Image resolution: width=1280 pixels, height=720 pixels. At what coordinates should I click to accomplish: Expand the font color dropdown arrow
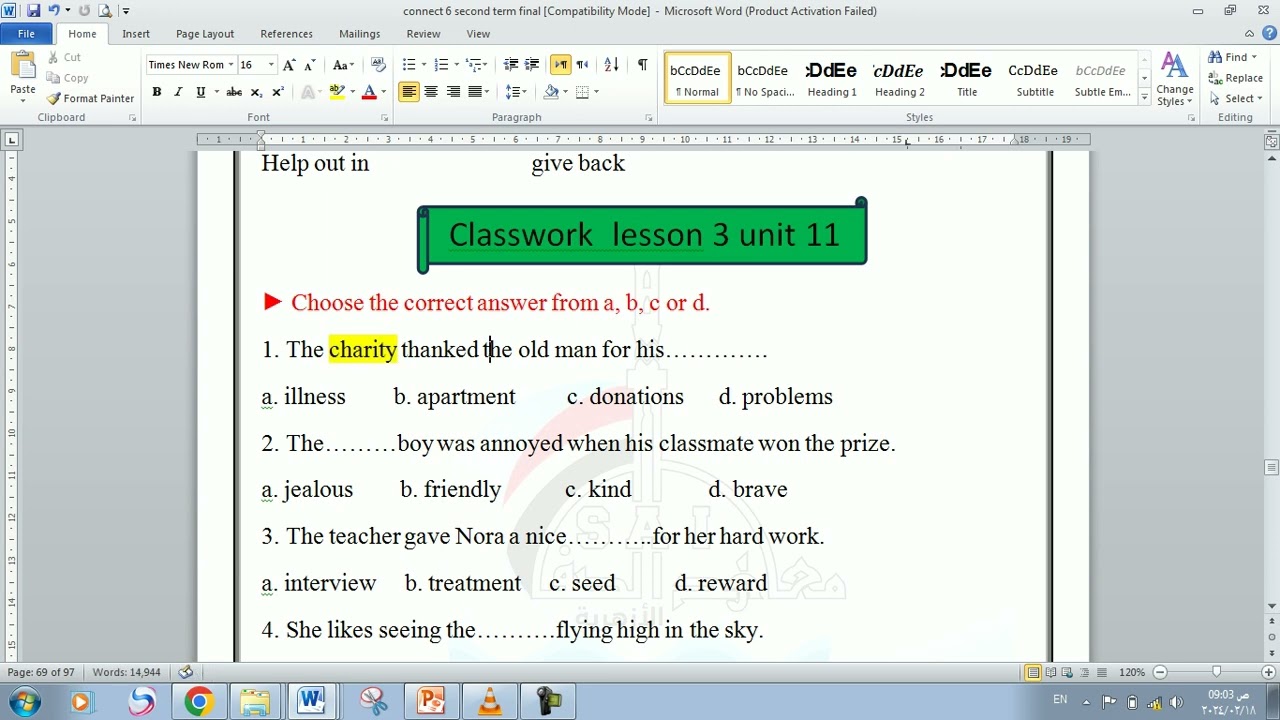pyautogui.click(x=383, y=92)
